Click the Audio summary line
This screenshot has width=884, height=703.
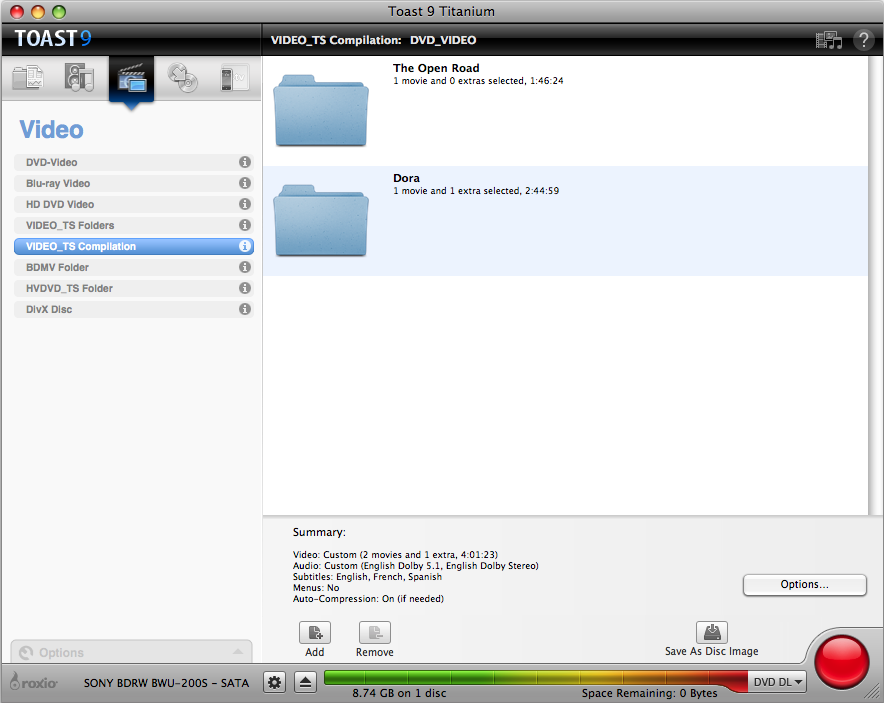[x=416, y=566]
